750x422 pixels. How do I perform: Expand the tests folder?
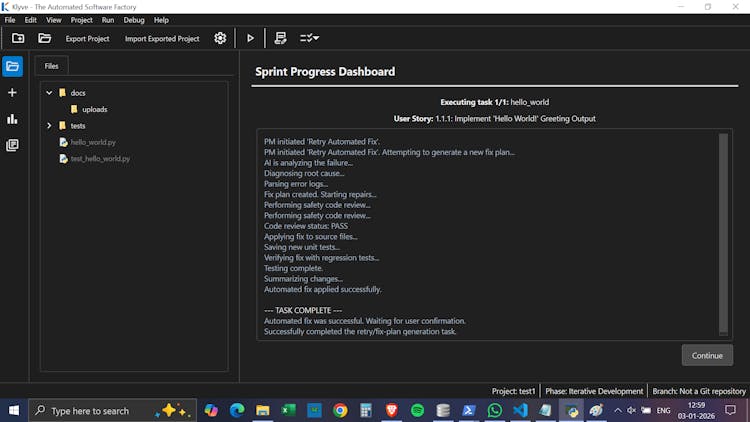(49, 126)
